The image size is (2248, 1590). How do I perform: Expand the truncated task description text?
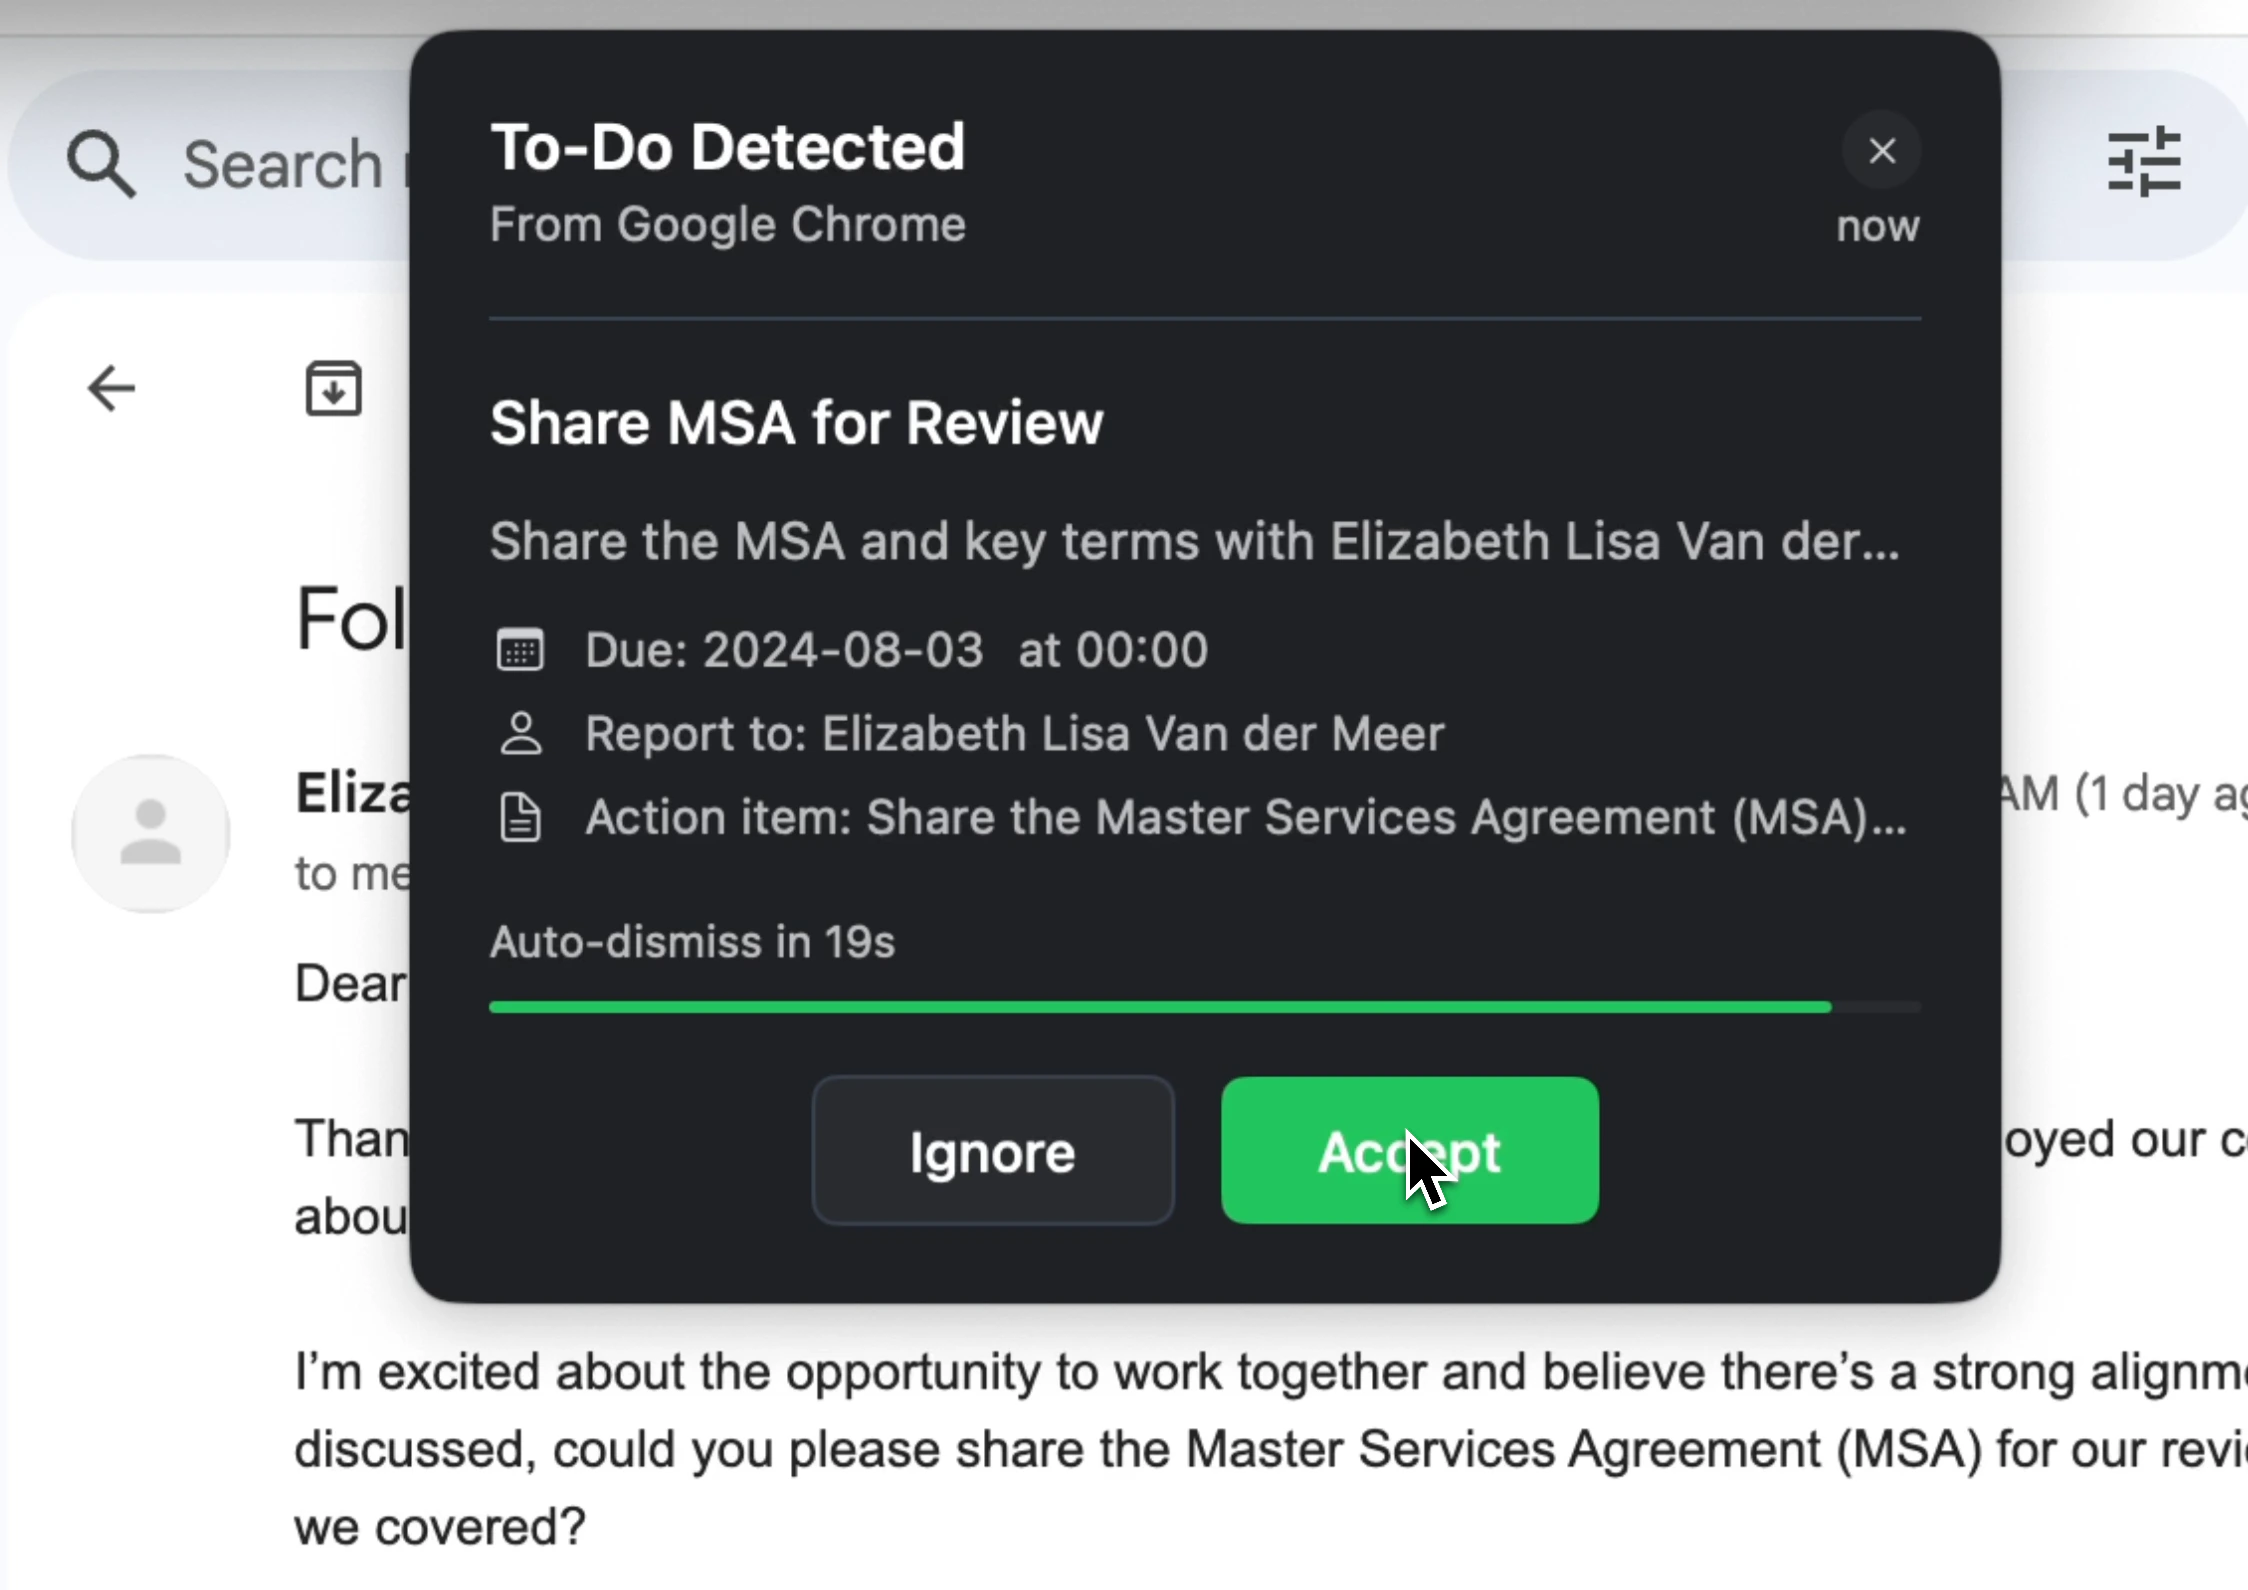pos(1194,543)
